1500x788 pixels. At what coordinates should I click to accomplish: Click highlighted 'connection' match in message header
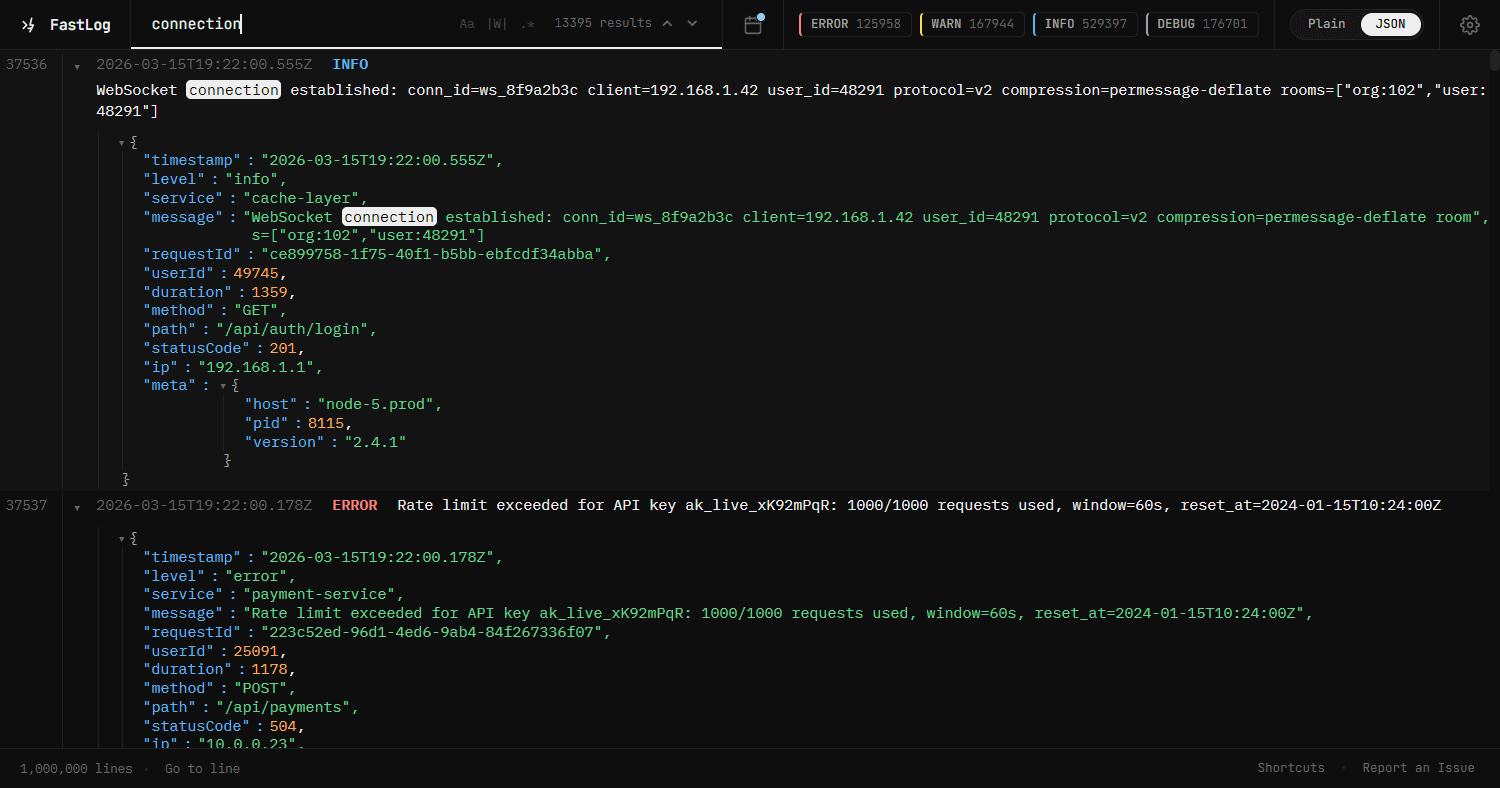click(234, 90)
